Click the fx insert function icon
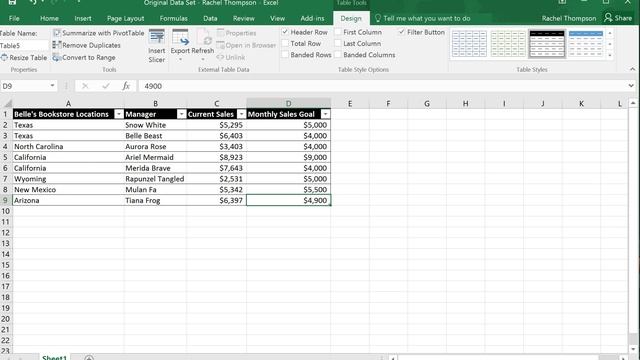 coord(126,86)
